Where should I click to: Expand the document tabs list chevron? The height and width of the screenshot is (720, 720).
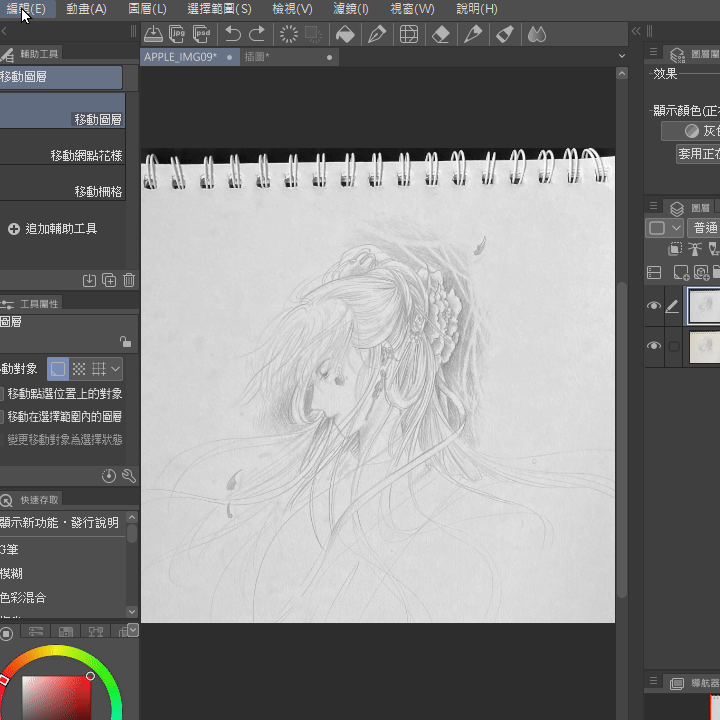622,56
